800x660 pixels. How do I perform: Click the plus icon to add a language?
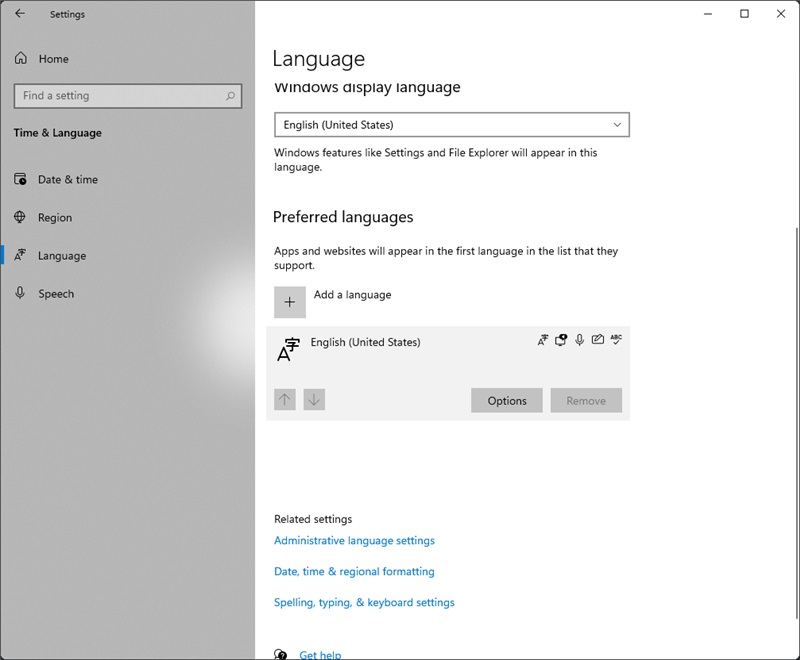[290, 302]
